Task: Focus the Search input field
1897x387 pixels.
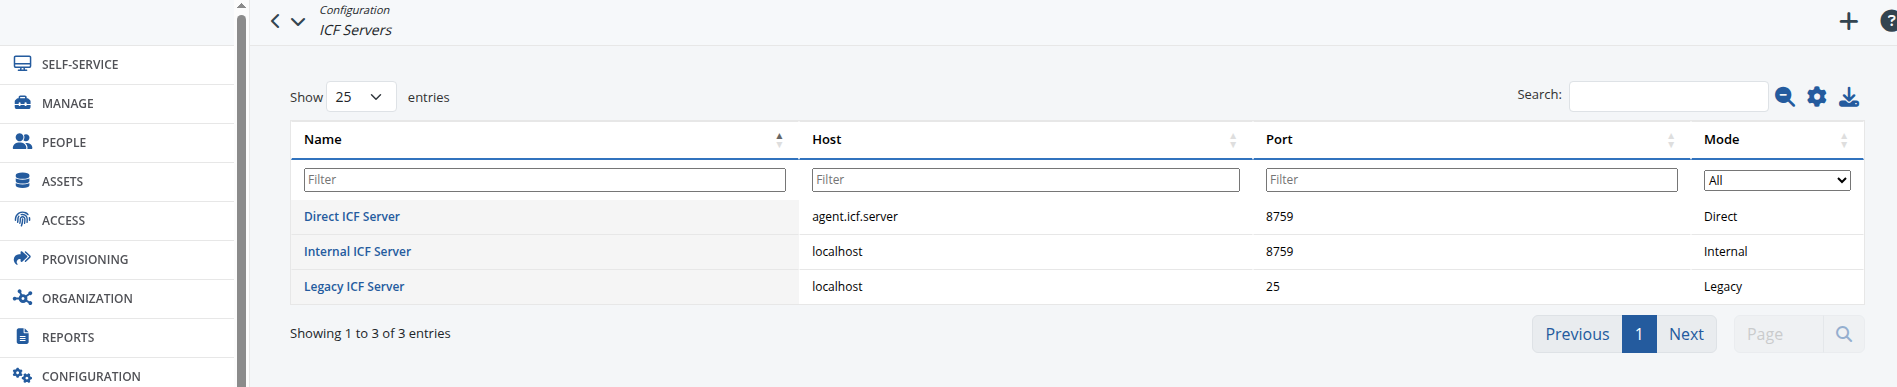Action: pyautogui.click(x=1668, y=96)
